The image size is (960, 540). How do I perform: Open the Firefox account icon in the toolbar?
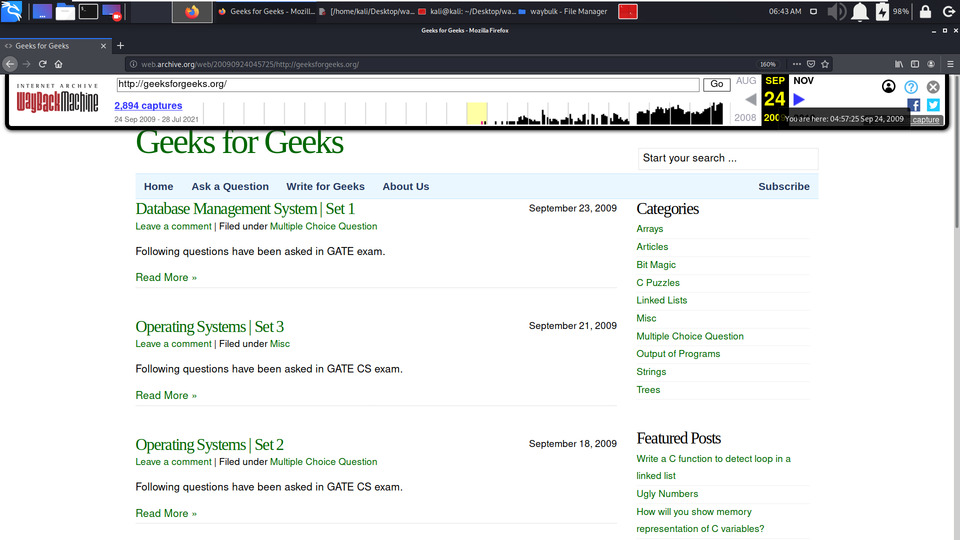931,64
